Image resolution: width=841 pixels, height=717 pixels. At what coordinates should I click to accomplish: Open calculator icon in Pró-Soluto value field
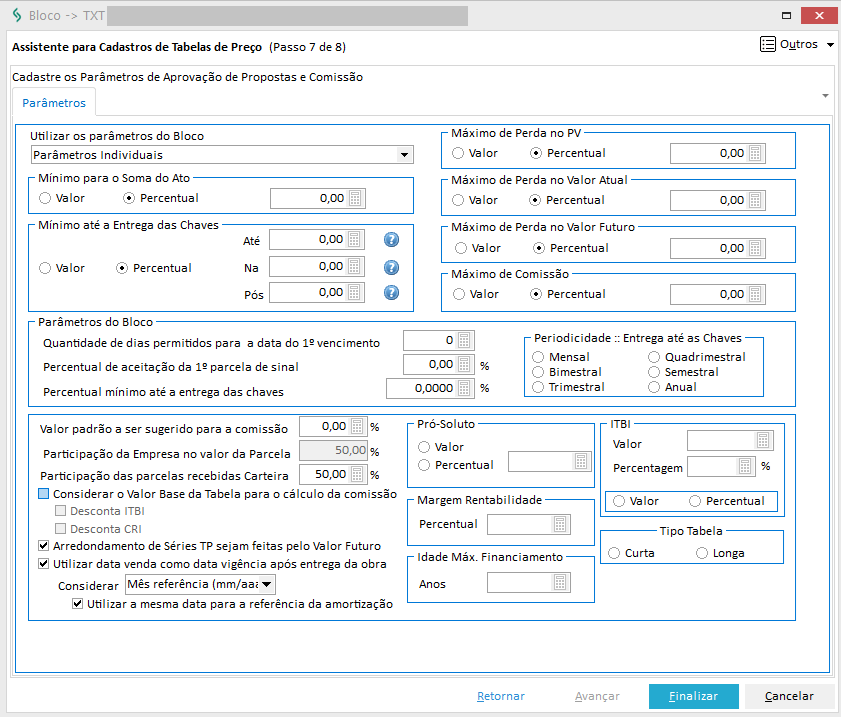pos(581,461)
